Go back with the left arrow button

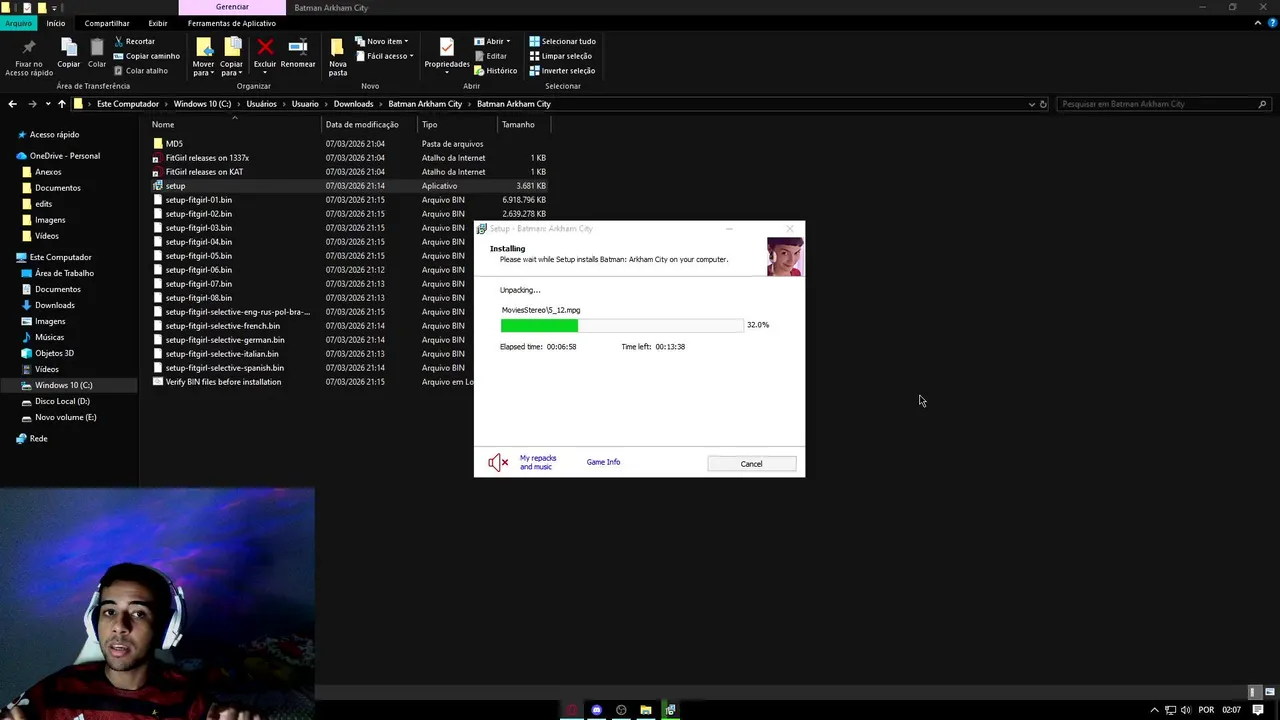[12, 104]
